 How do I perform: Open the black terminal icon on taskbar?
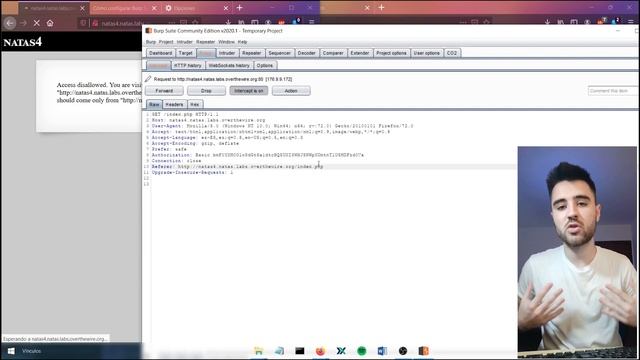point(300,351)
